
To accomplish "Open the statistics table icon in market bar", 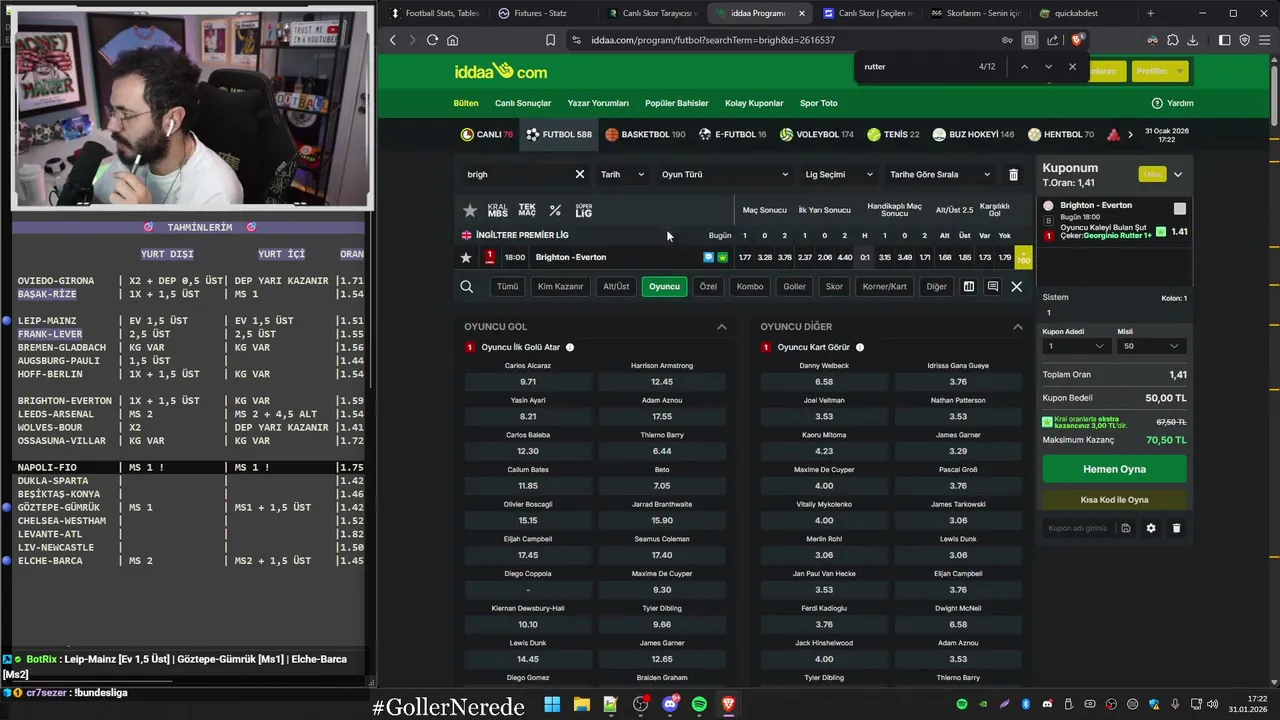I will [968, 287].
